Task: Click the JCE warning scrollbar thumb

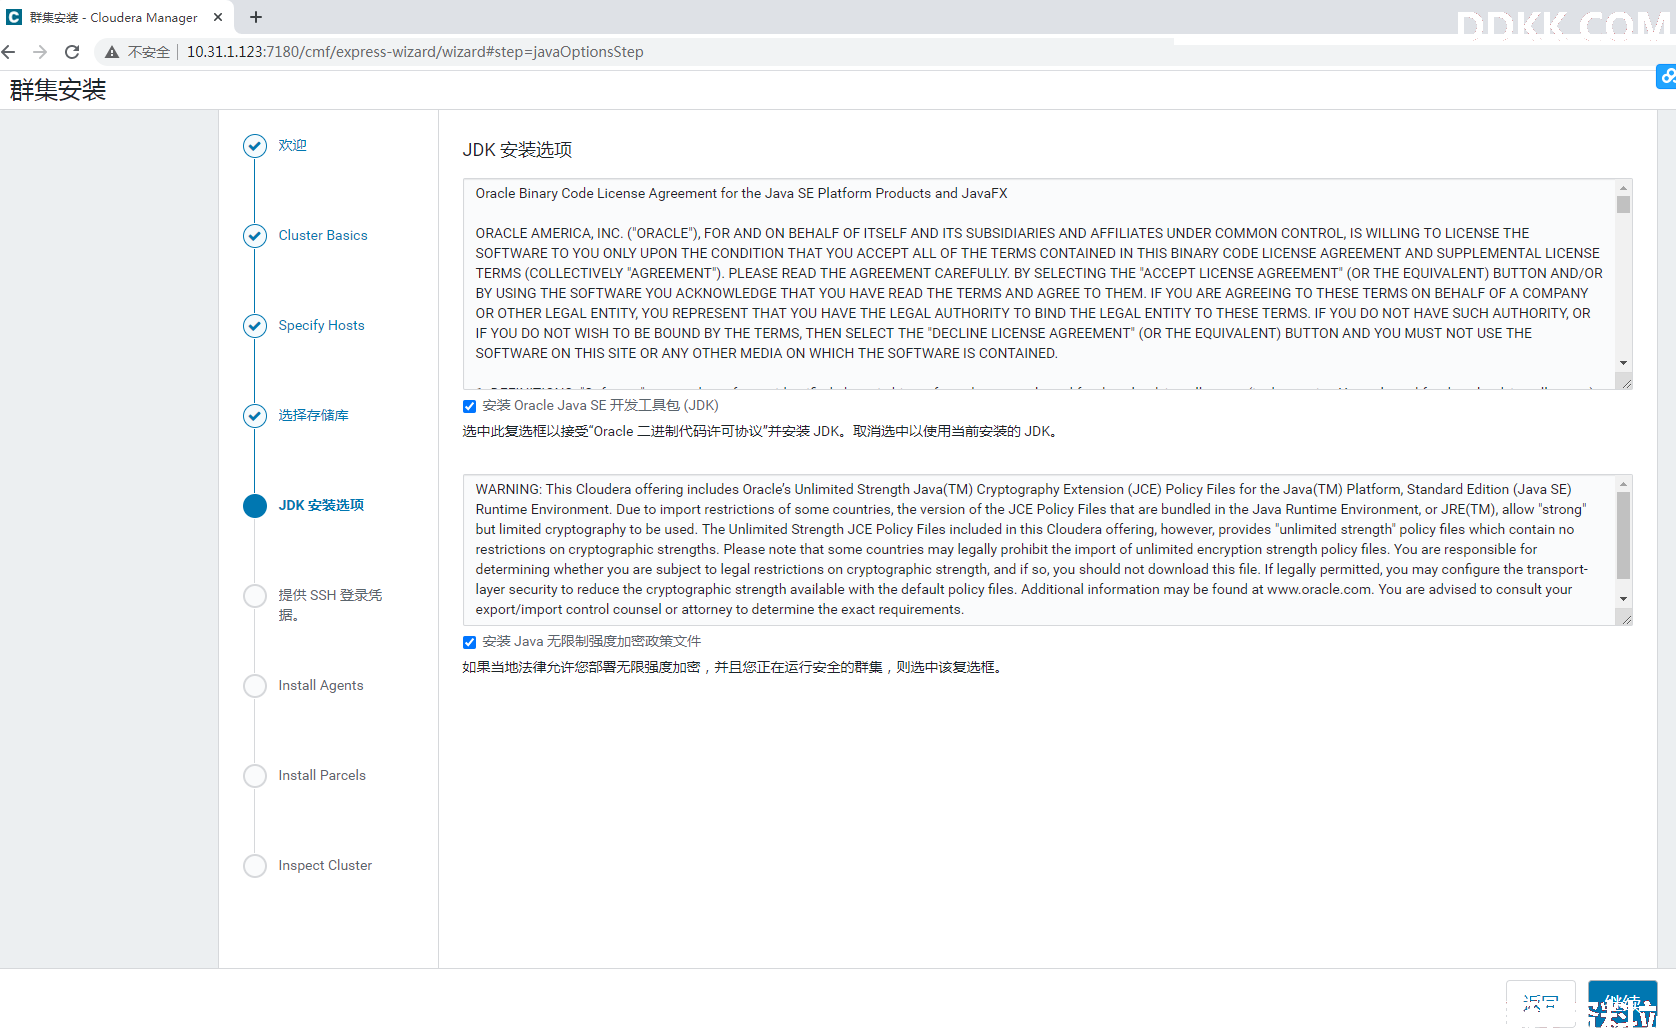Action: pyautogui.click(x=1623, y=535)
